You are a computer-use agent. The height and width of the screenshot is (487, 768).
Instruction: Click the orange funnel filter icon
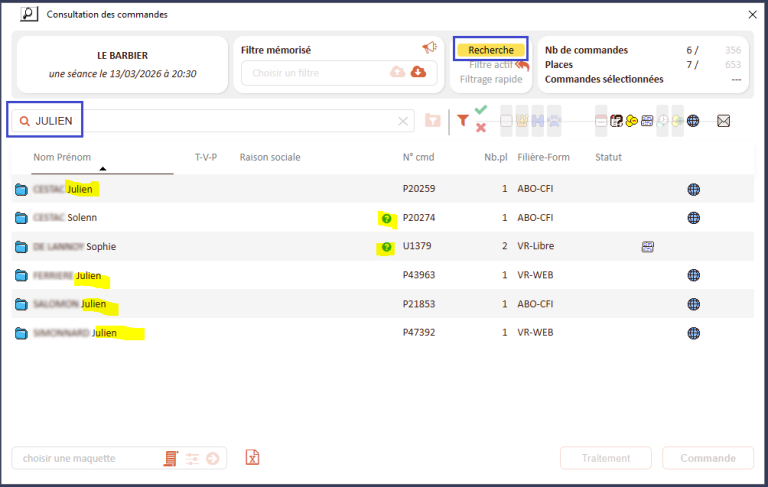(462, 120)
